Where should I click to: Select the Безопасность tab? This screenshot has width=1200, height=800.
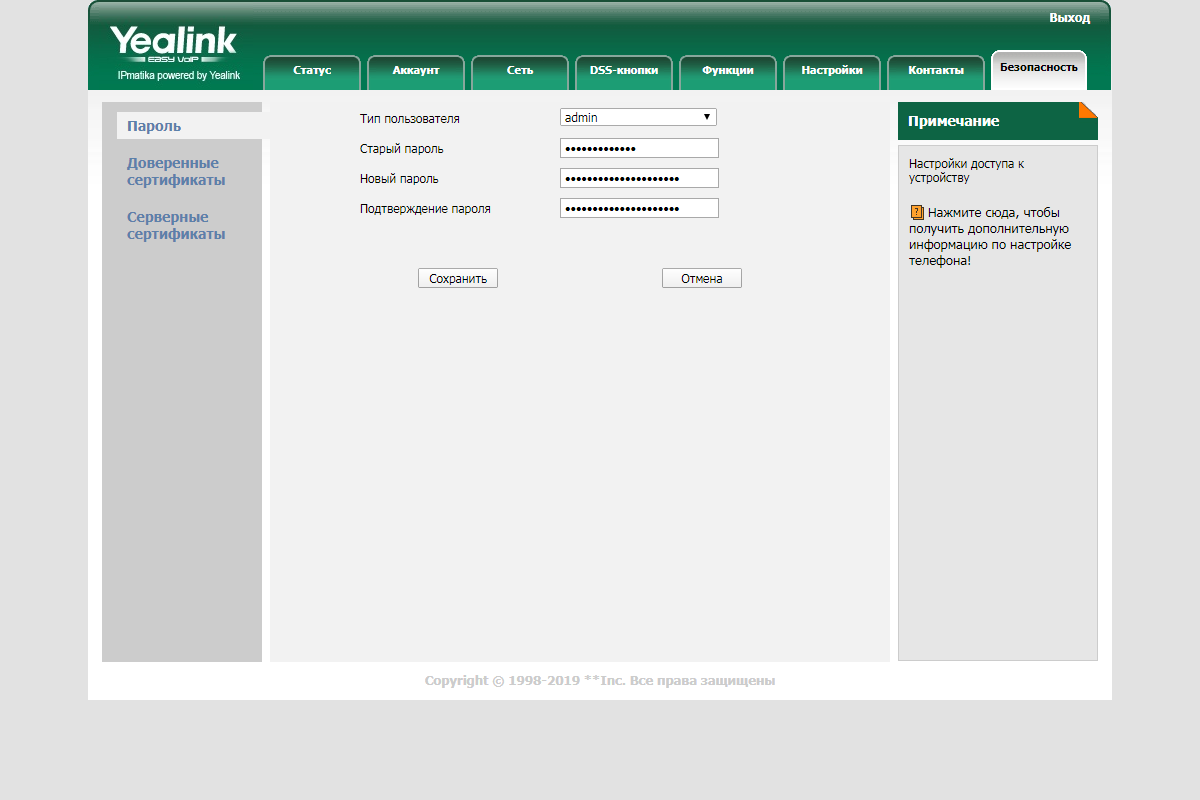tap(1038, 68)
